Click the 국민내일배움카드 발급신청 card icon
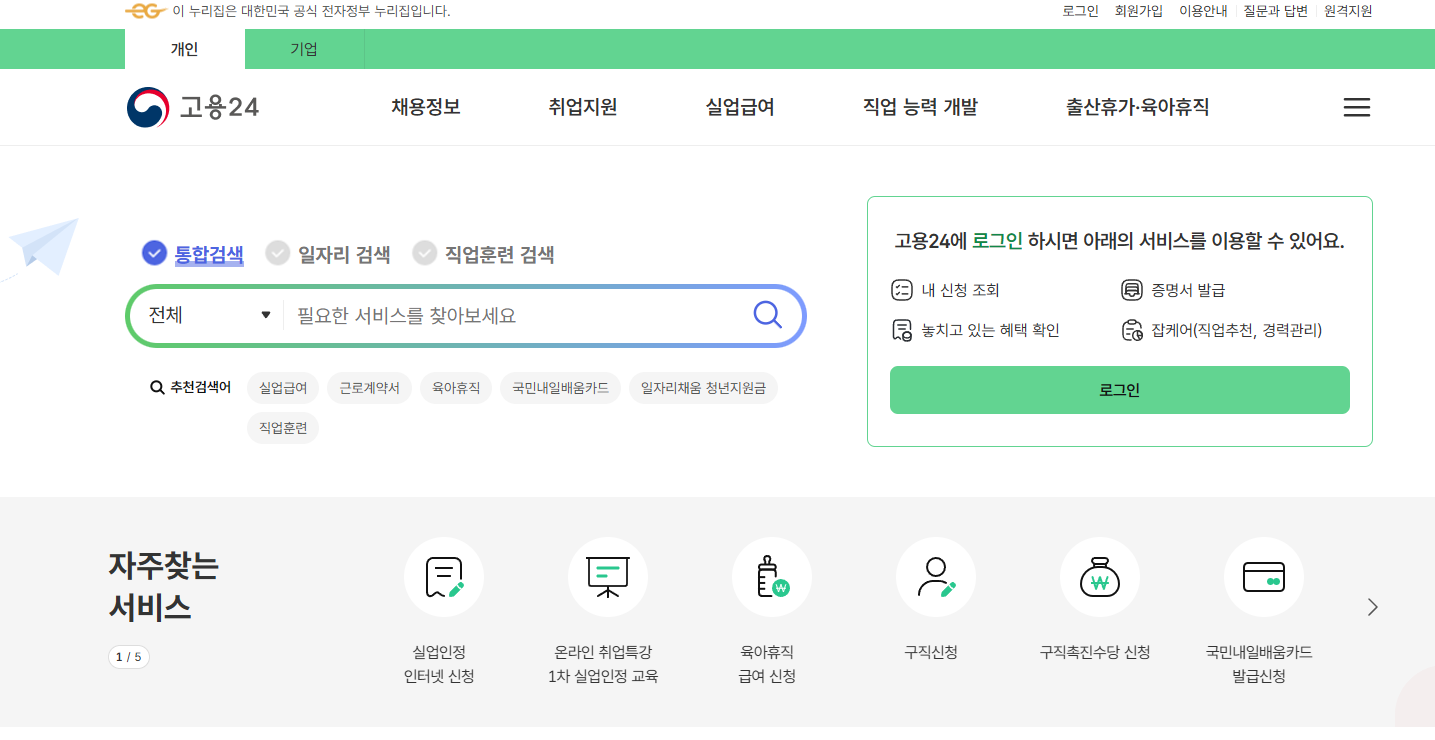1435x740 pixels. 1264,577
